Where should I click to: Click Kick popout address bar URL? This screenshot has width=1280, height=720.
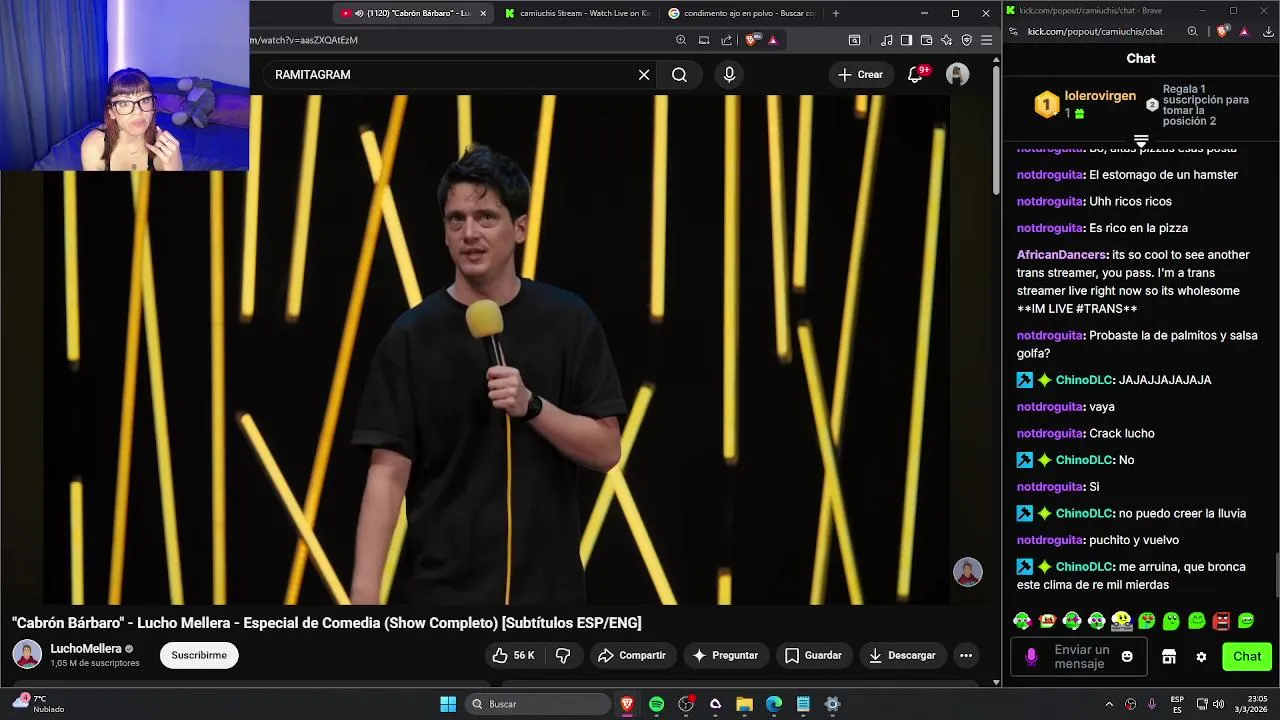(x=1095, y=32)
